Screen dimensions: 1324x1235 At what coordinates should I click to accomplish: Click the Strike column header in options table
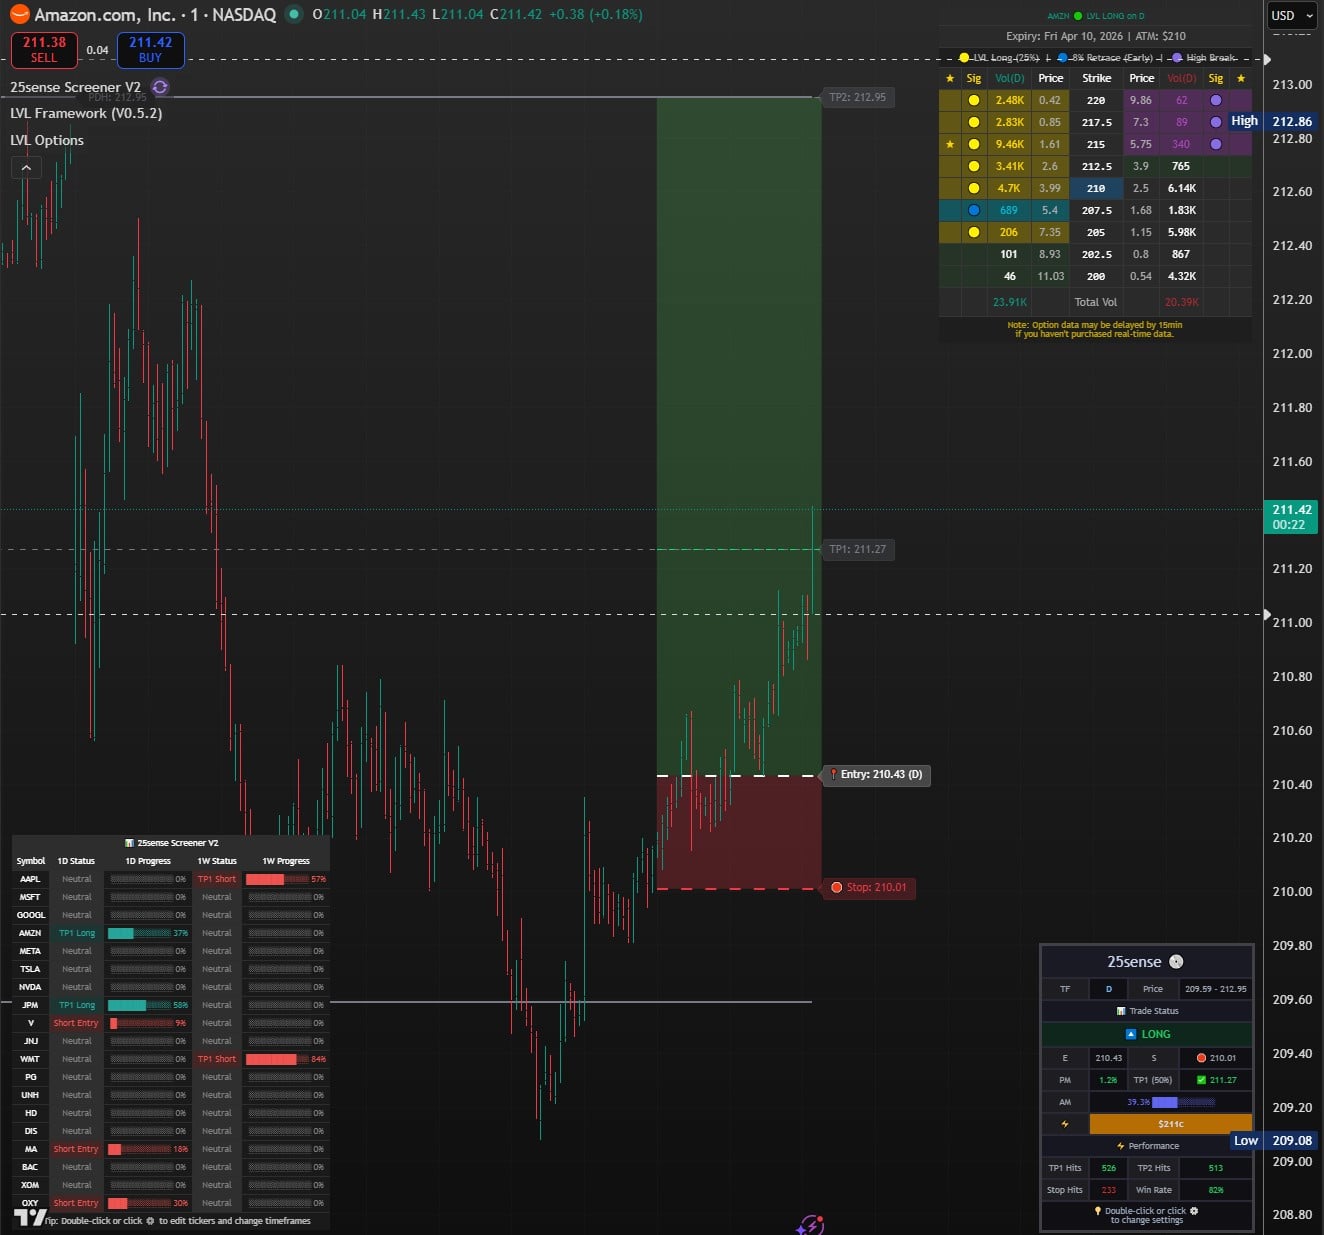(1096, 78)
